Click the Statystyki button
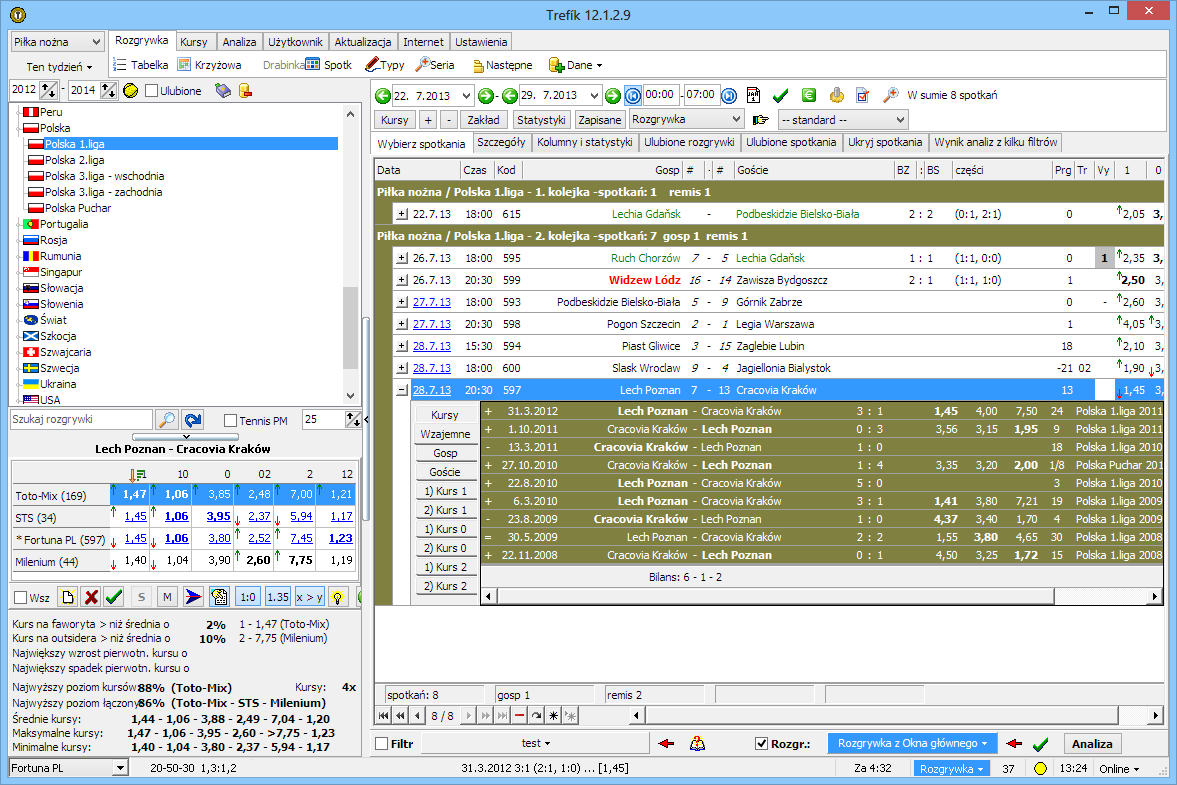 point(541,120)
